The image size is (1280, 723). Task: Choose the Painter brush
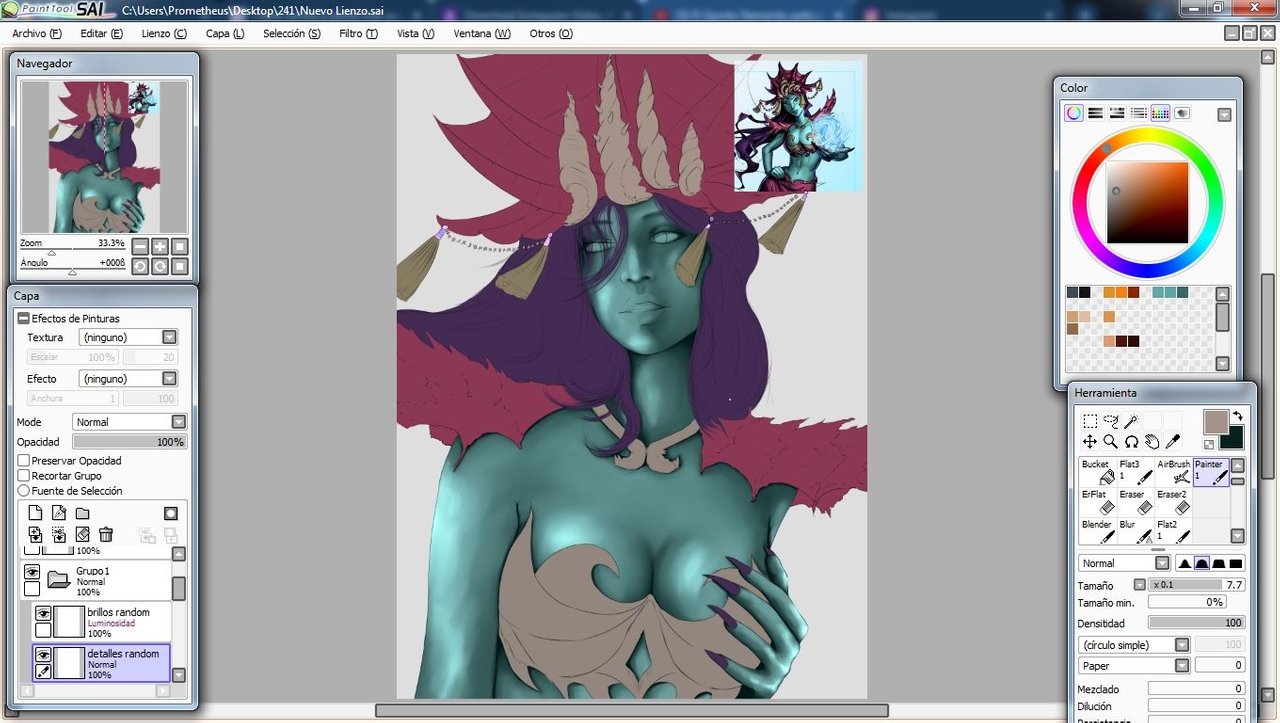tap(1211, 472)
